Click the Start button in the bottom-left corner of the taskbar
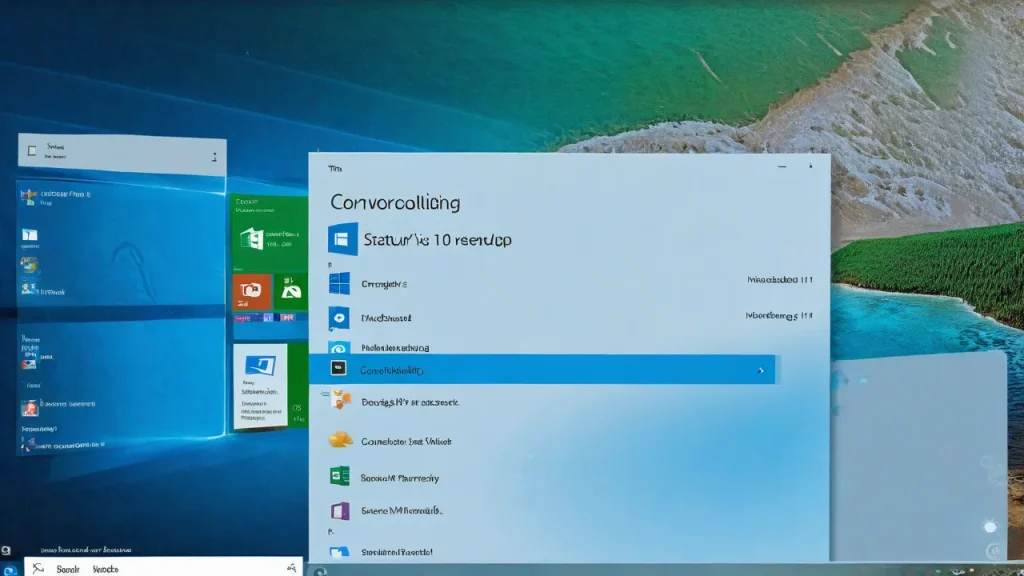This screenshot has height=576, width=1024. pyautogui.click(x=10, y=569)
